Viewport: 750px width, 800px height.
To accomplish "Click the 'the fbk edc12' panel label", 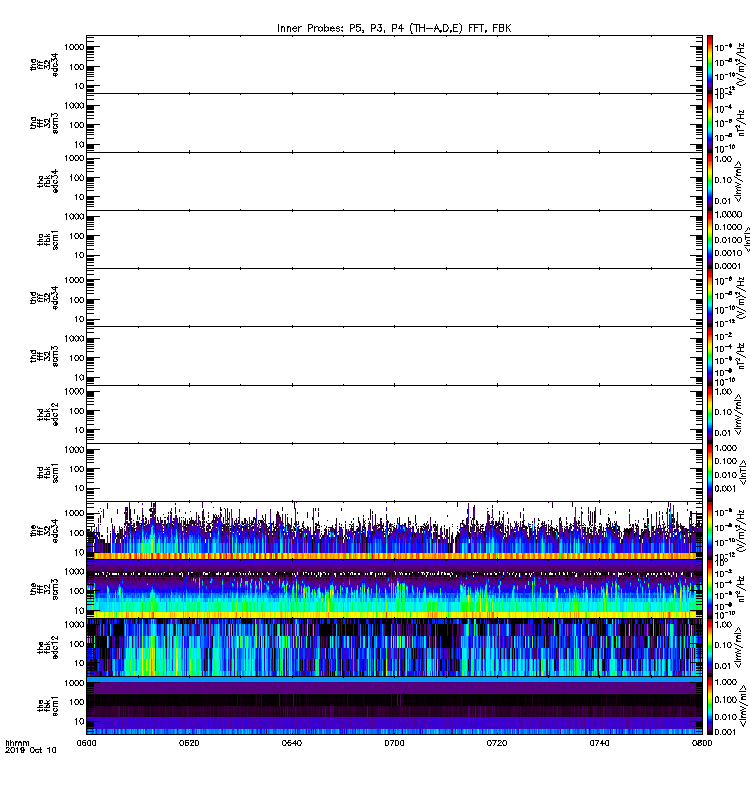I will tap(48, 647).
